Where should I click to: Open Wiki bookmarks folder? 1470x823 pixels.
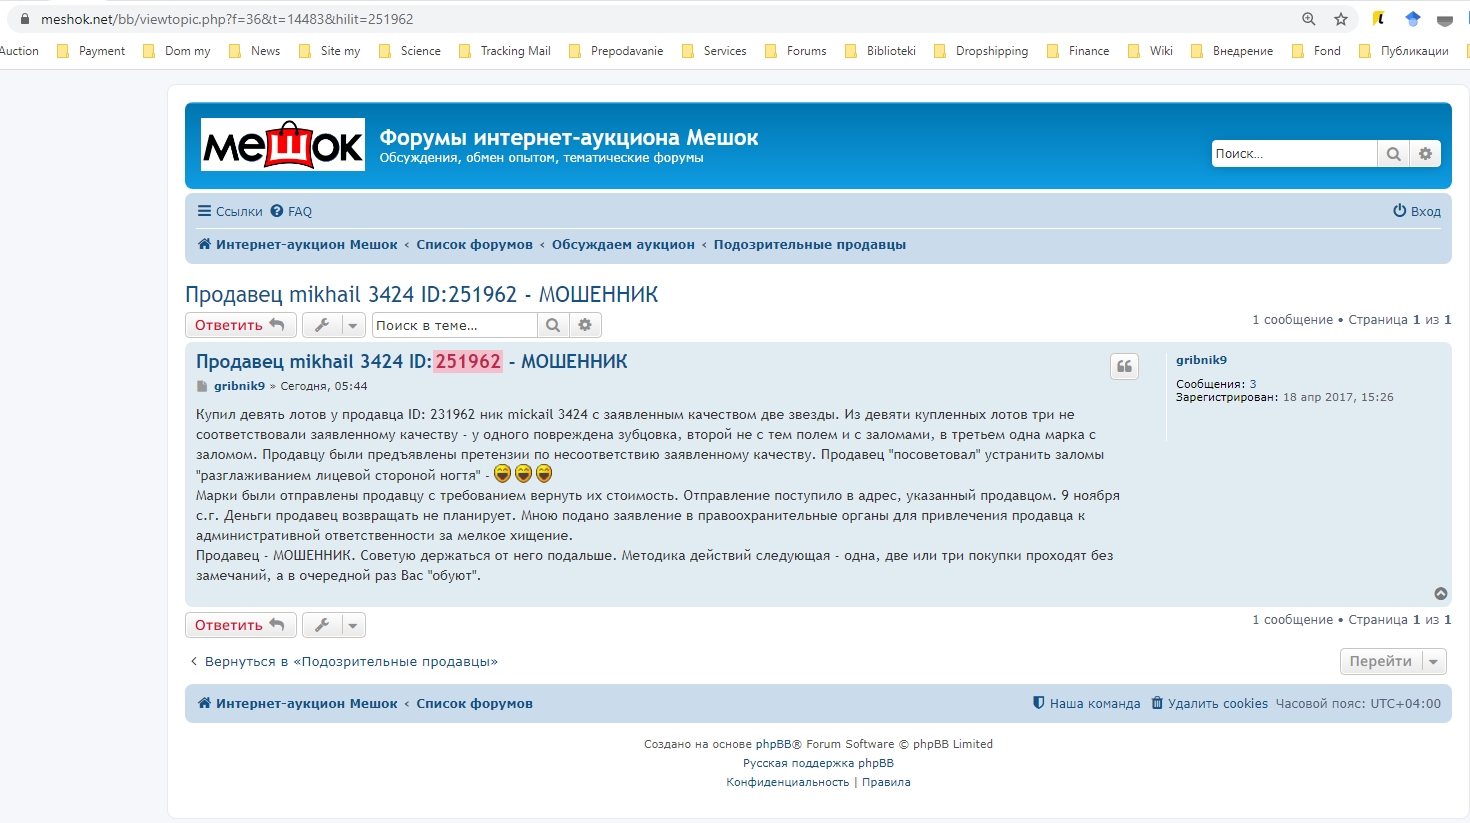[x=1150, y=51]
